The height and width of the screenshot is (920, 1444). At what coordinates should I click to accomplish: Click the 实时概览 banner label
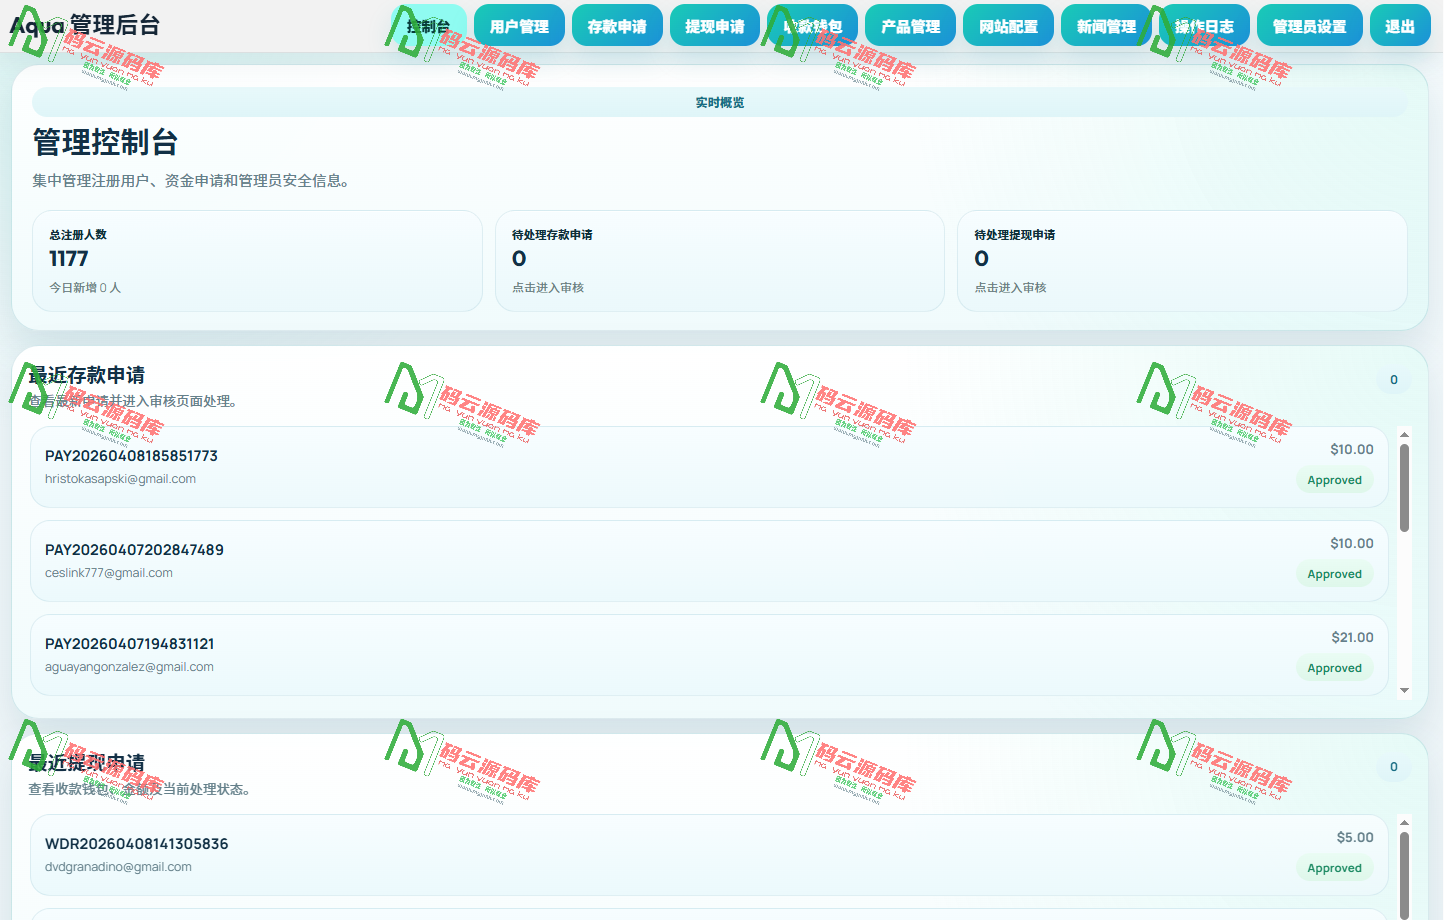[x=720, y=103]
